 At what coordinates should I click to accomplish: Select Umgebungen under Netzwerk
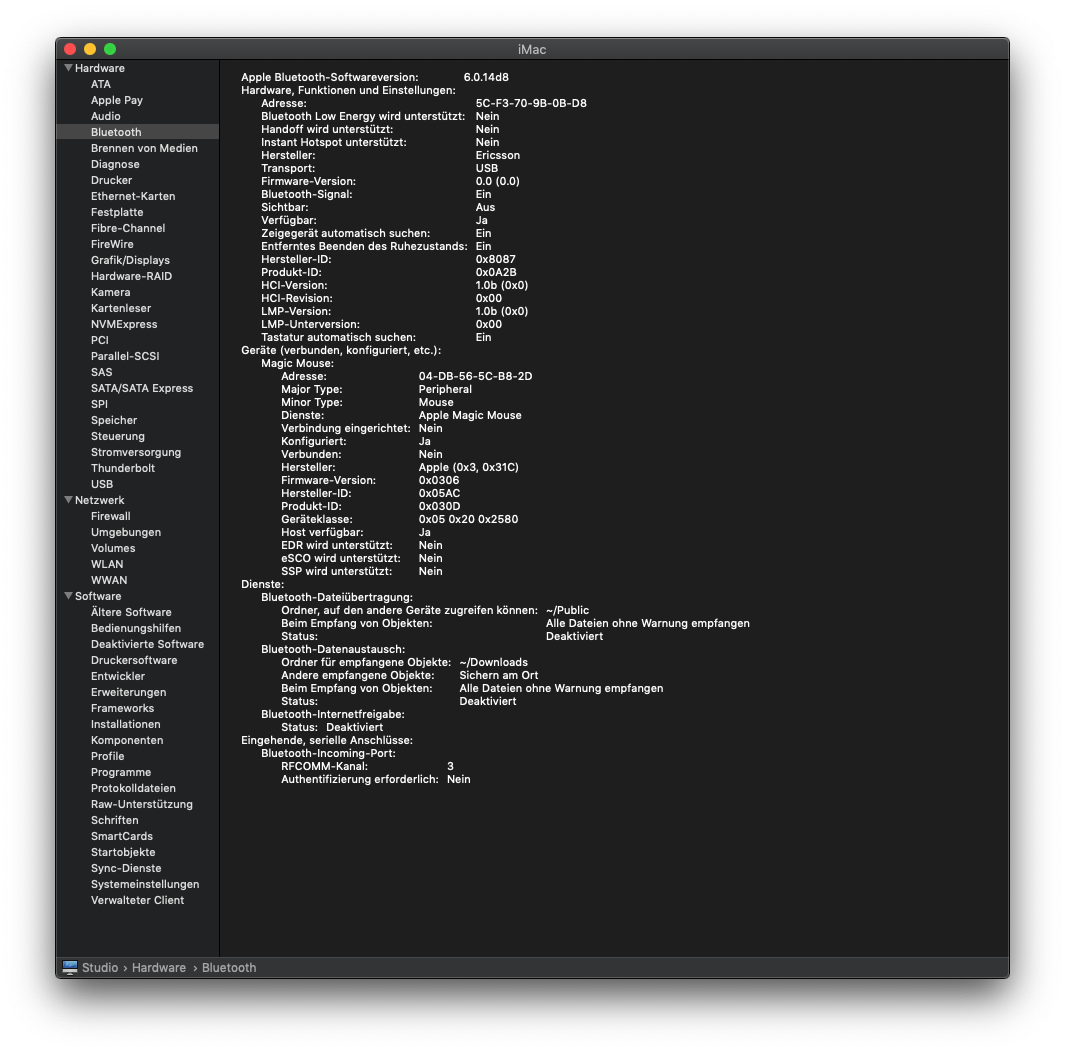click(126, 532)
